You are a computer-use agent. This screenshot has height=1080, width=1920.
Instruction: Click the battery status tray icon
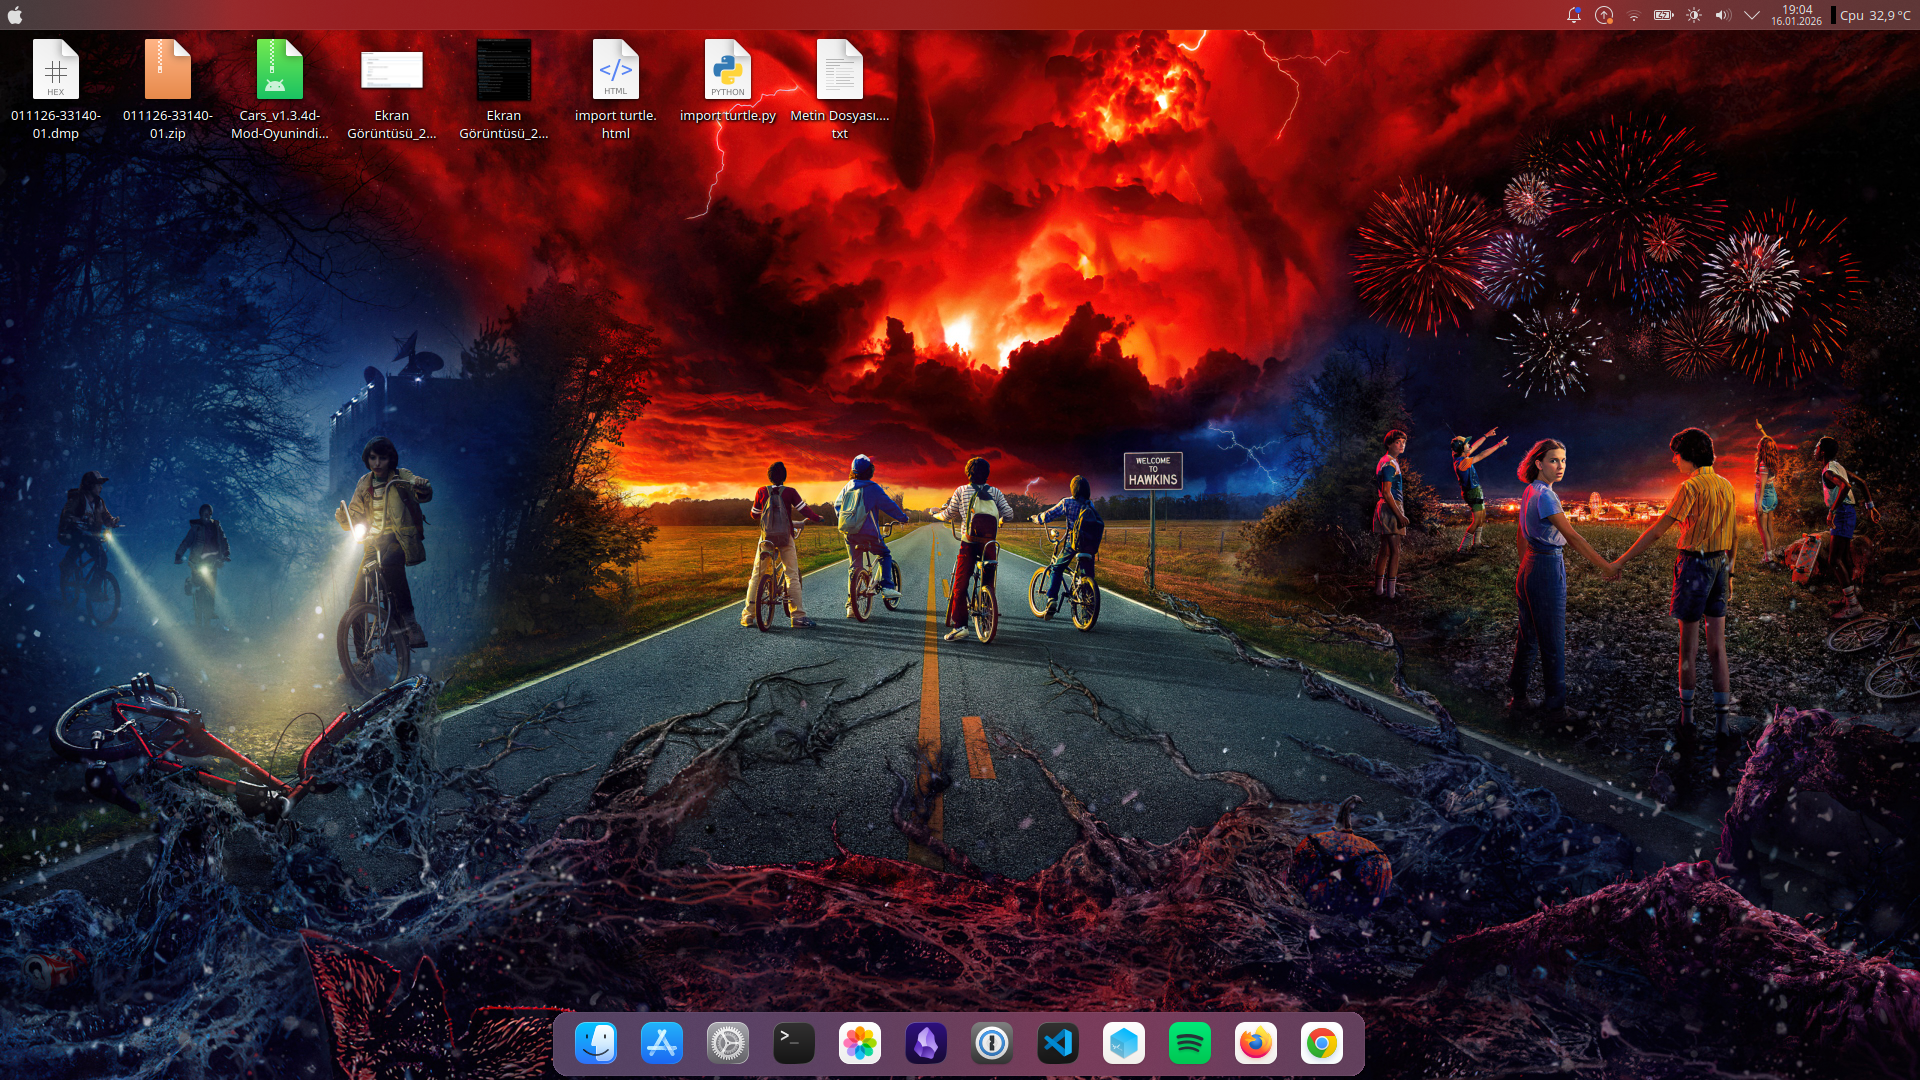(1664, 15)
